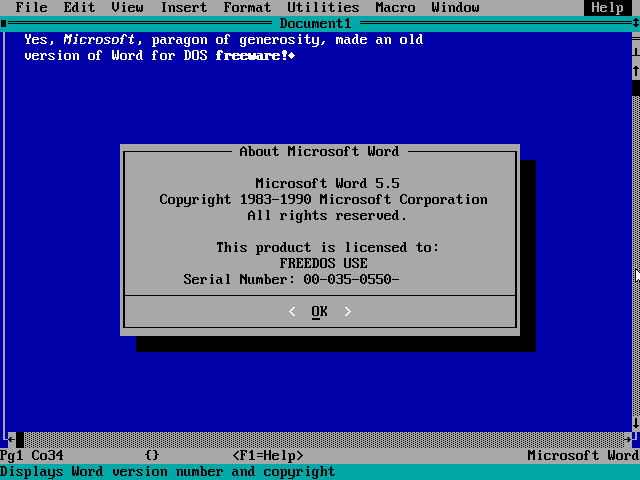Click the '{}' scrap indicator in status bar
This screenshot has width=640, height=480.
tap(152, 455)
